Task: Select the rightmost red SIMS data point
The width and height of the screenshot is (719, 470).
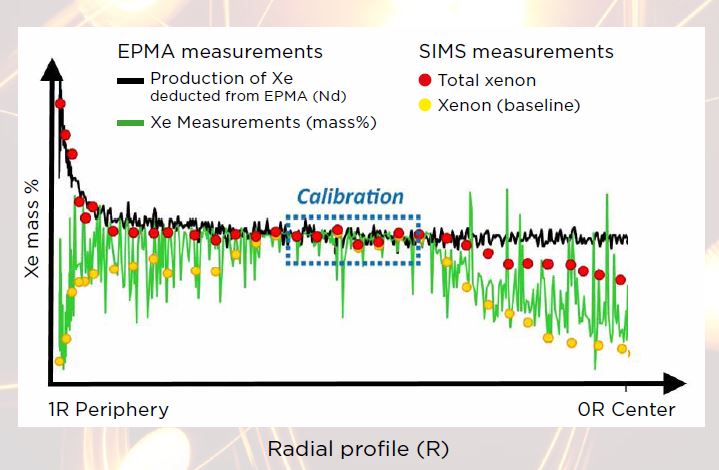Action: tap(621, 279)
